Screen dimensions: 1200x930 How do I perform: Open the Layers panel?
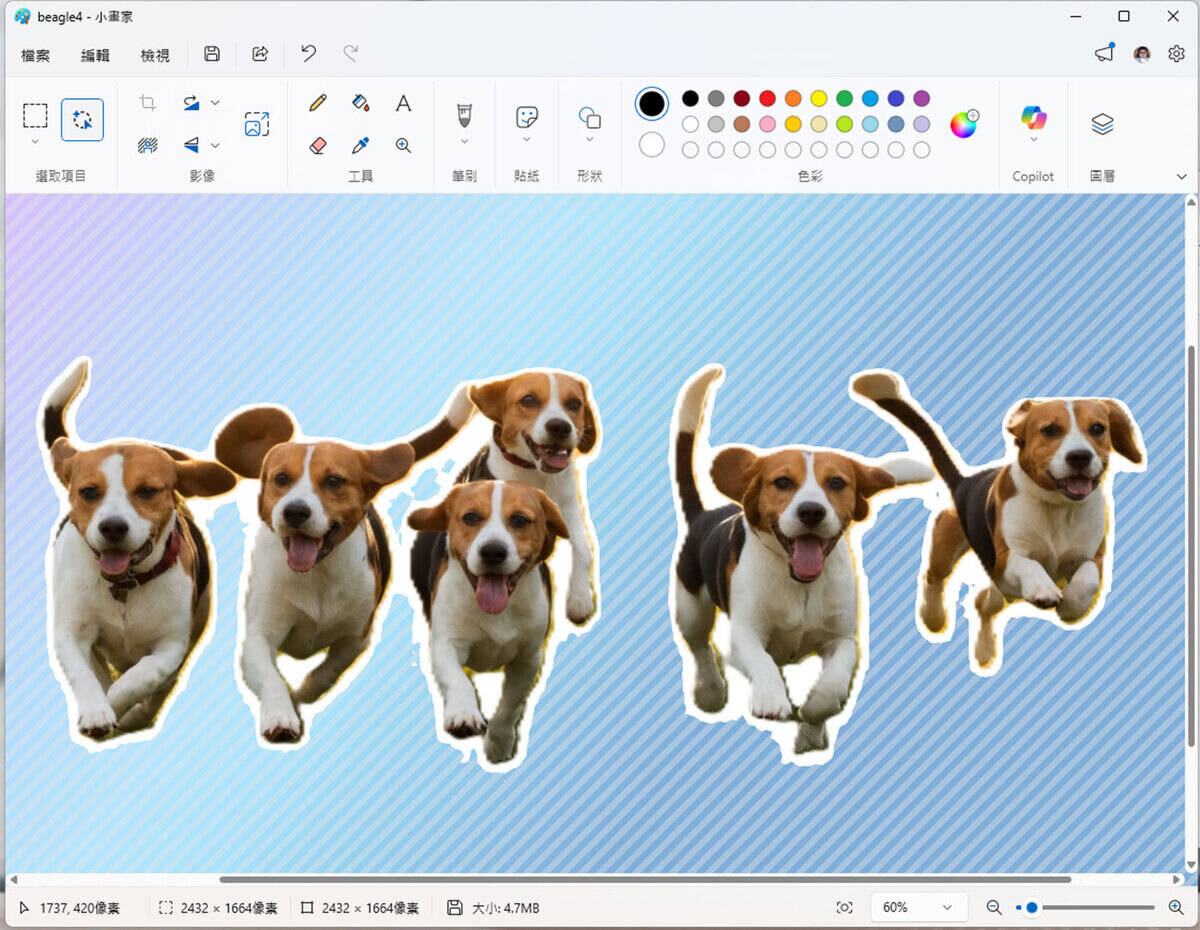[1102, 124]
